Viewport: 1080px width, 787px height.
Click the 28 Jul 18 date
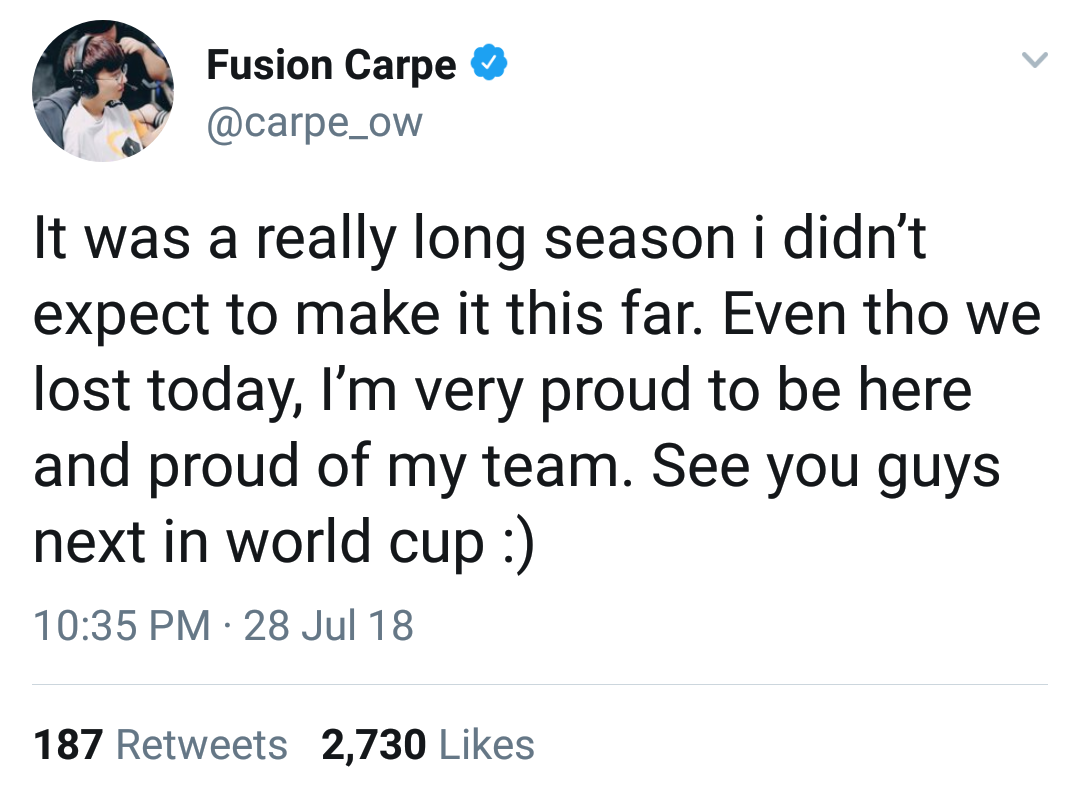328,626
